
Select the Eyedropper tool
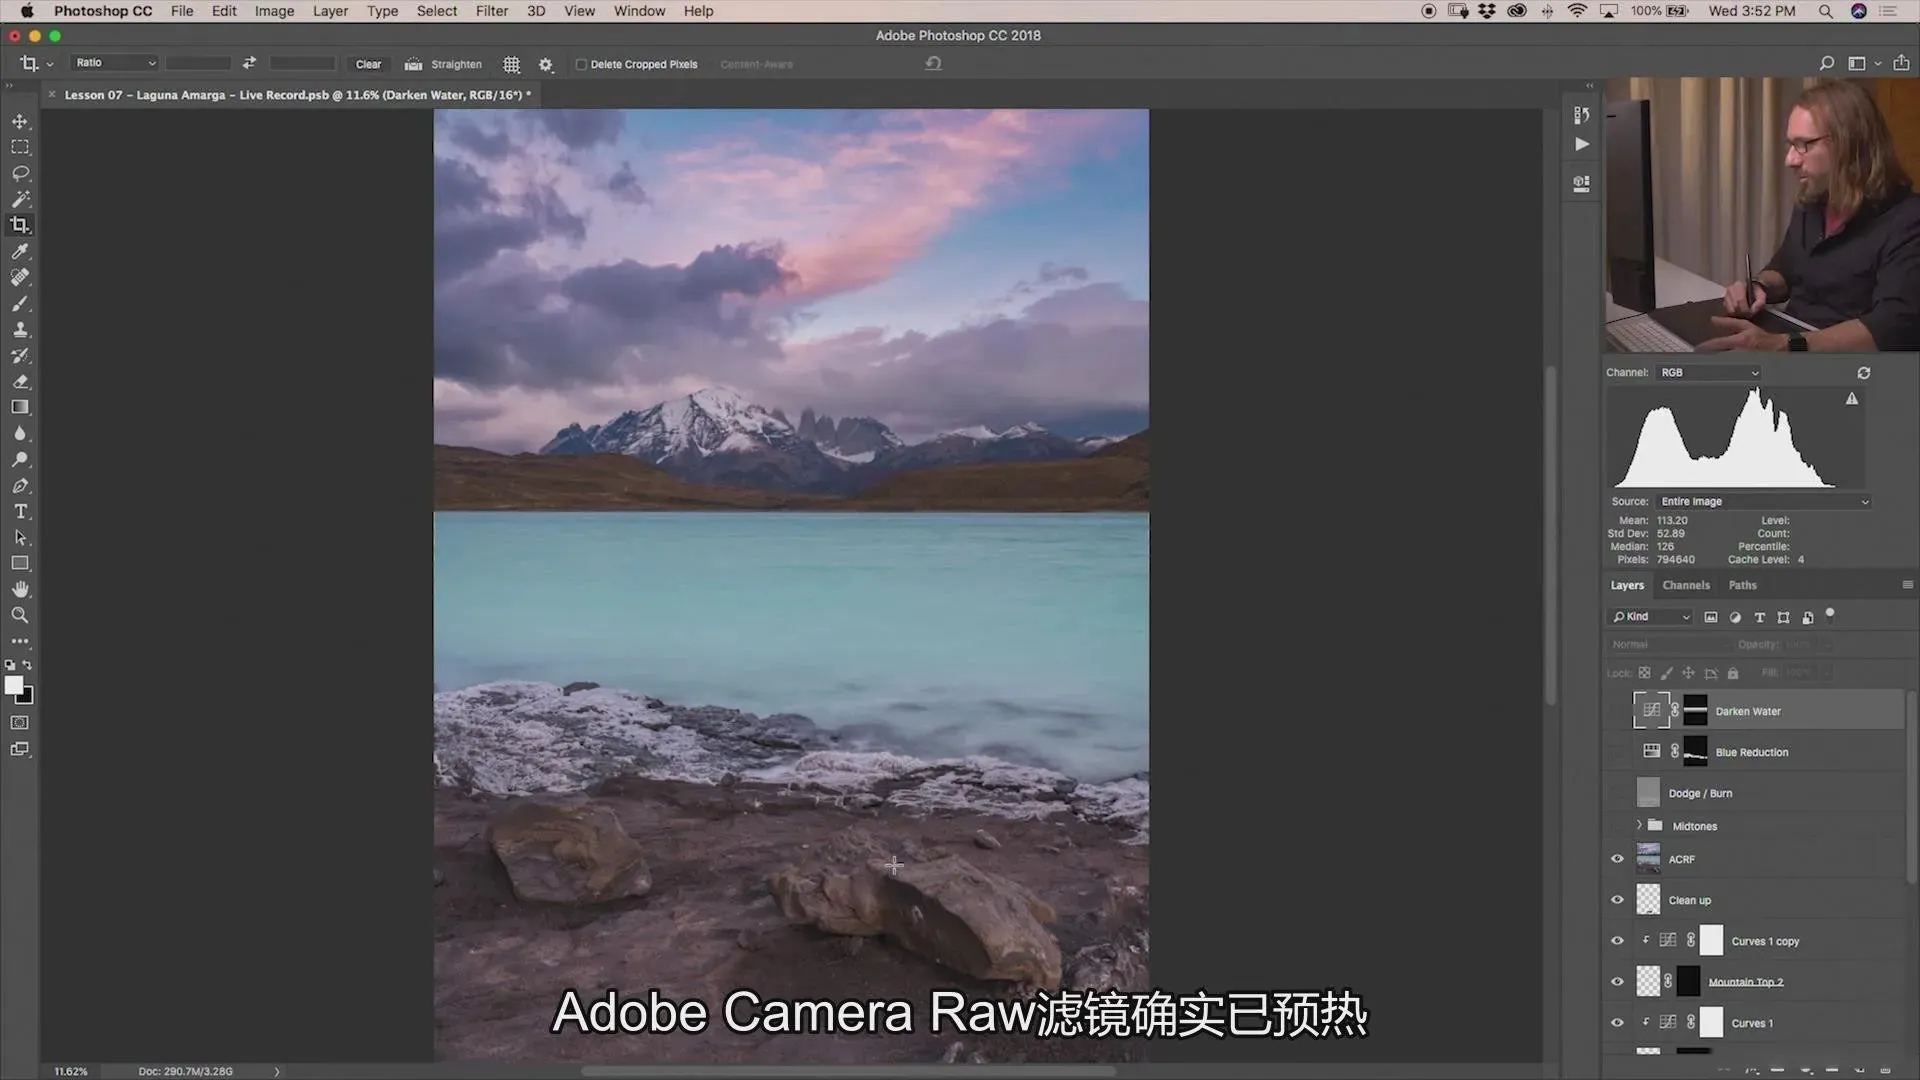coord(20,251)
